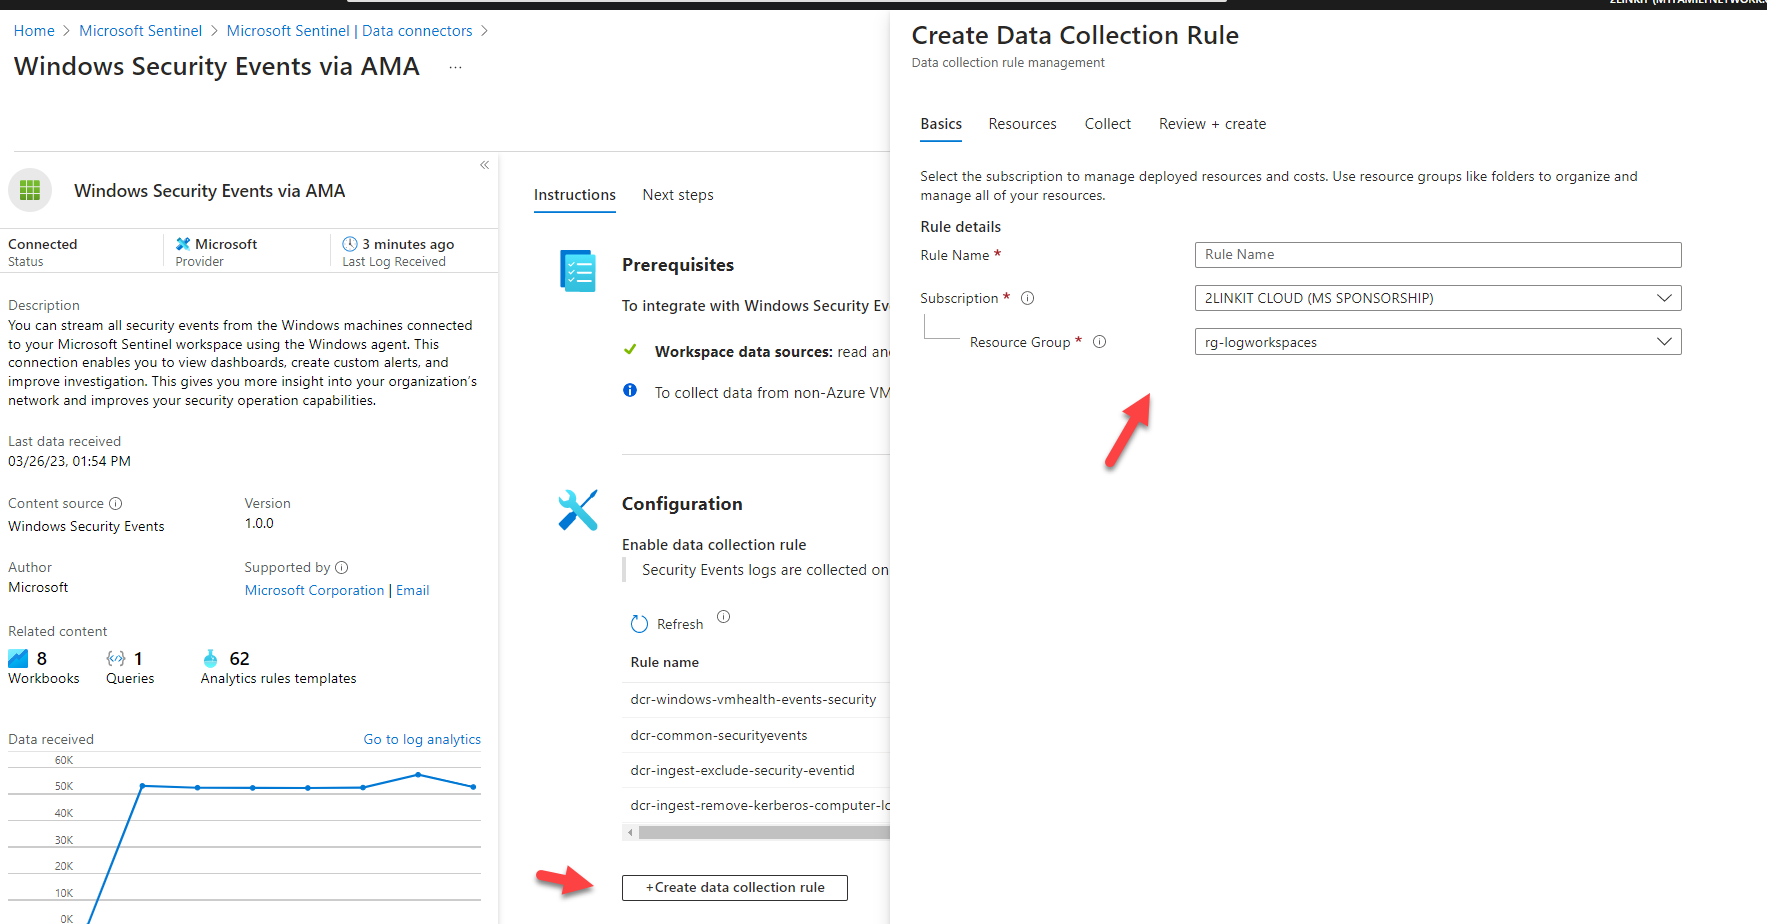Viewport: 1767px width, 924px height.
Task: Click the info icon beside Subscription
Action: [x=1027, y=297]
